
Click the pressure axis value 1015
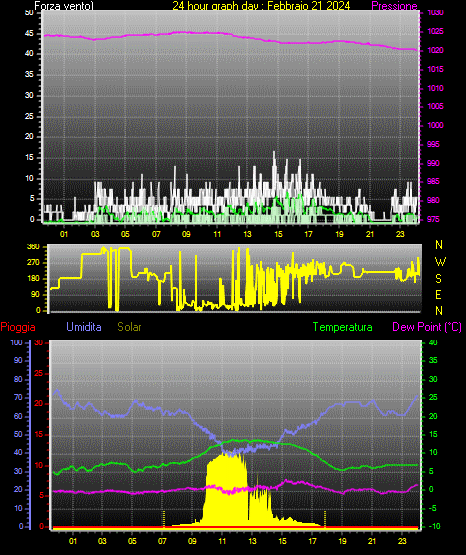(x=435, y=69)
